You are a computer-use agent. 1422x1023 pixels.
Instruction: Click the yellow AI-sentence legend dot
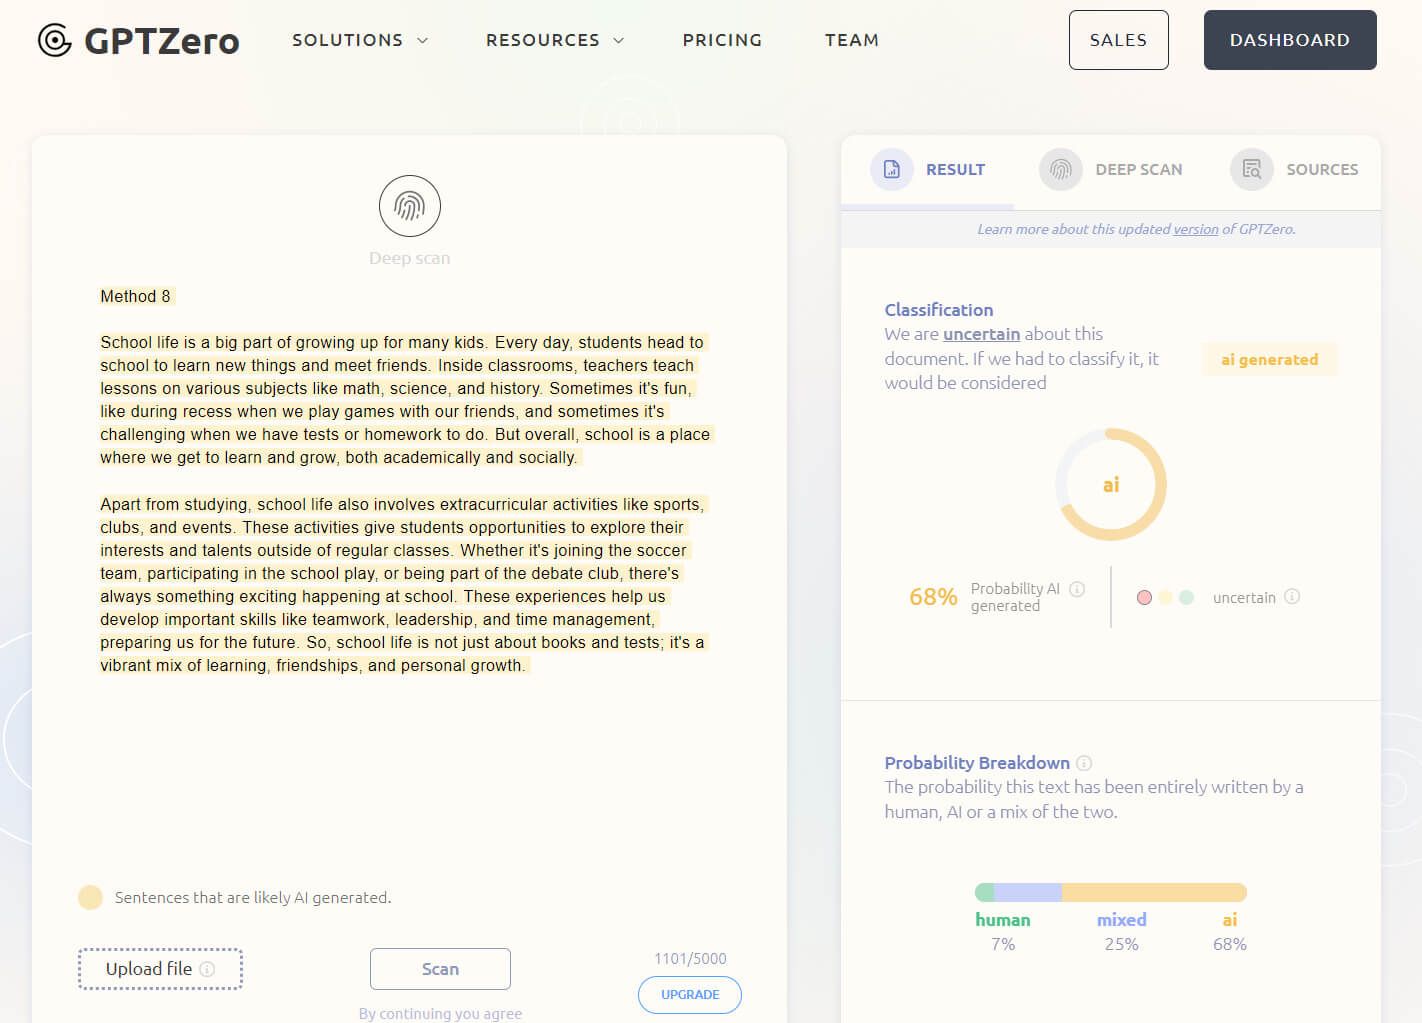coord(90,897)
